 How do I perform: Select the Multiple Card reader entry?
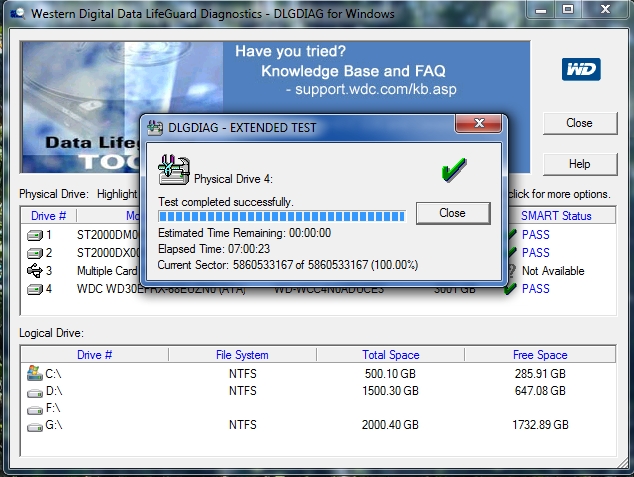[107, 271]
